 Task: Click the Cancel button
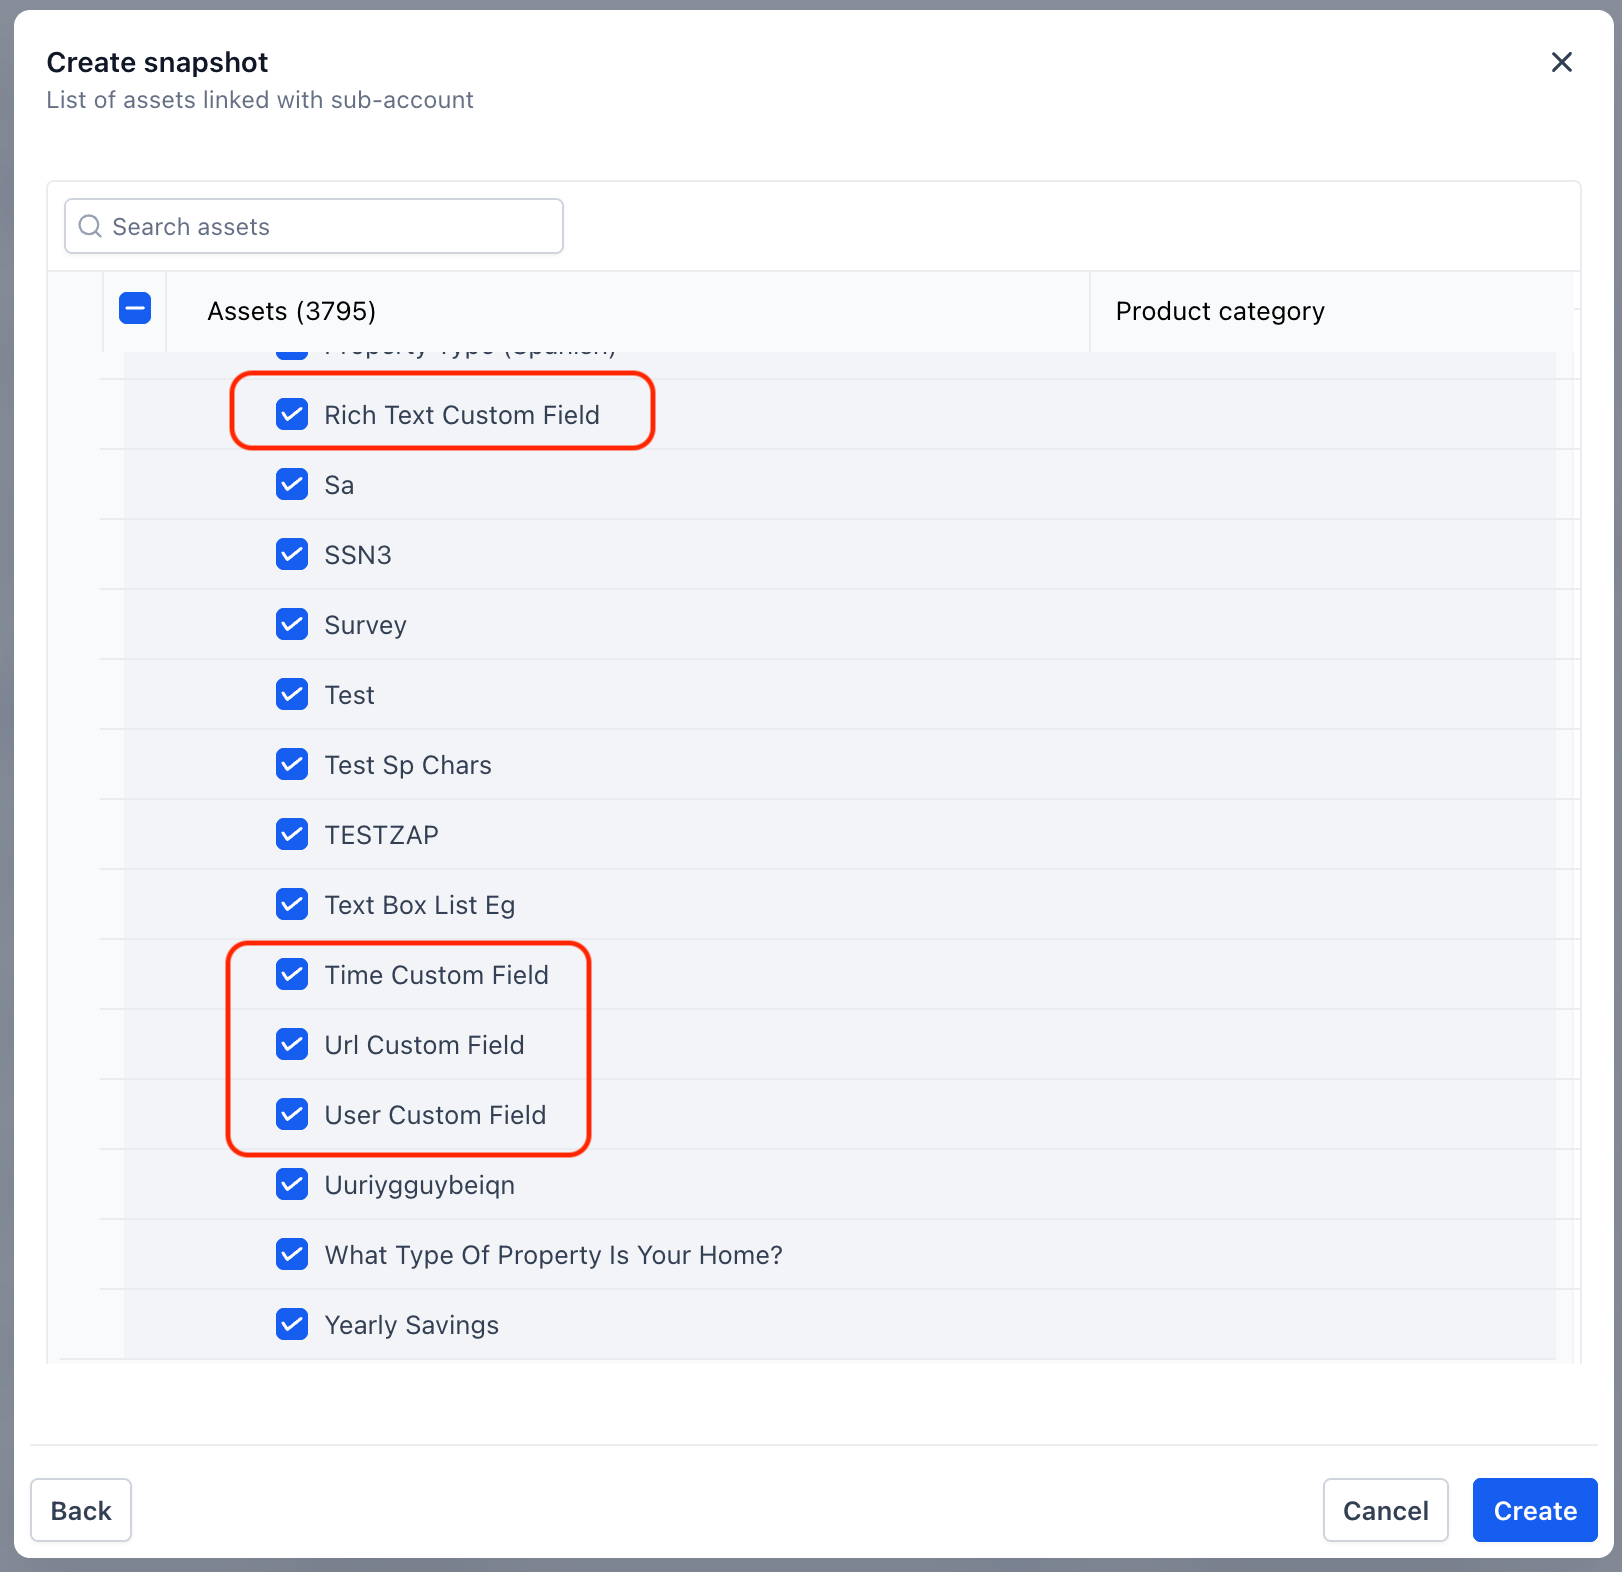1385,1510
